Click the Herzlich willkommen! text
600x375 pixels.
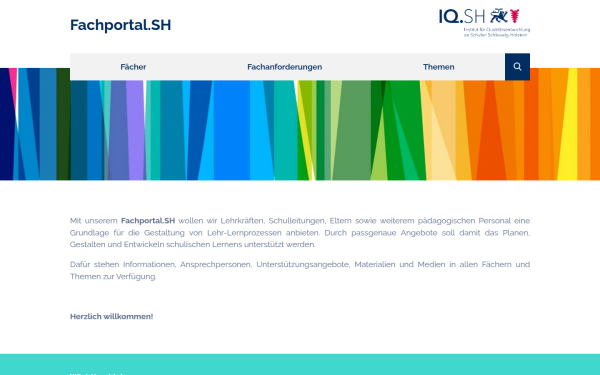pos(111,316)
